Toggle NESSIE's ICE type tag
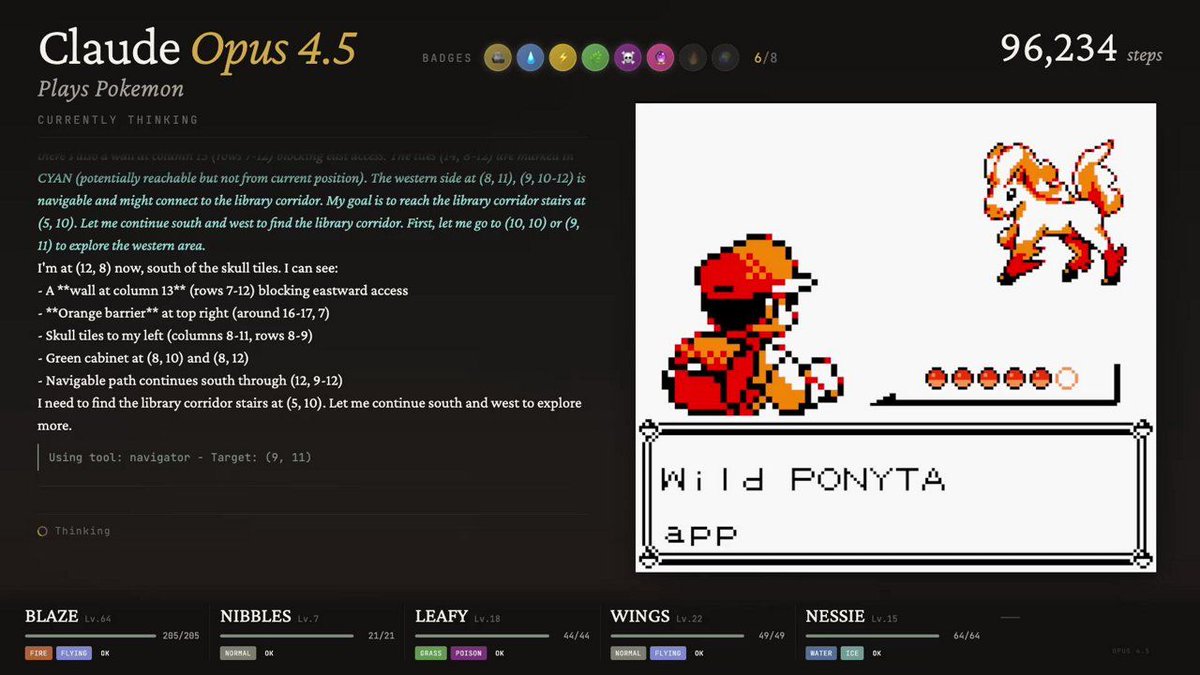Viewport: 1200px width, 675px height. 851,652
